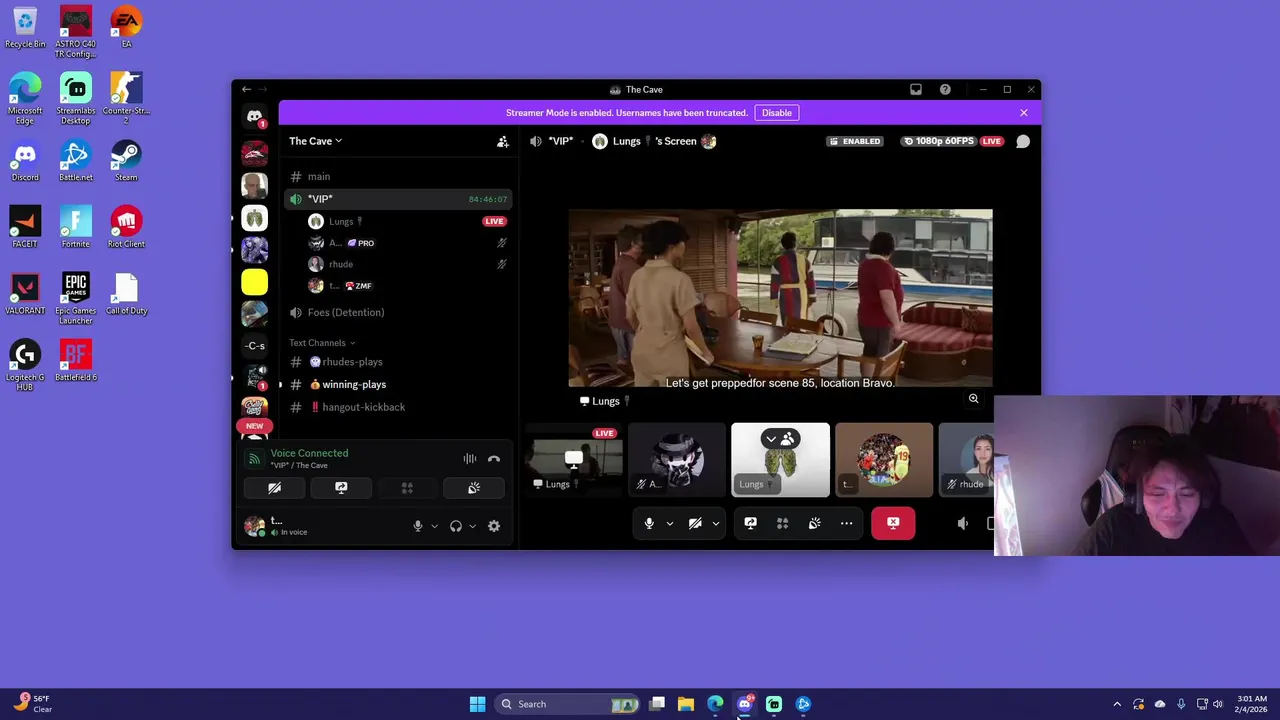Select Battlefield 6 desktop shortcut

tap(76, 360)
